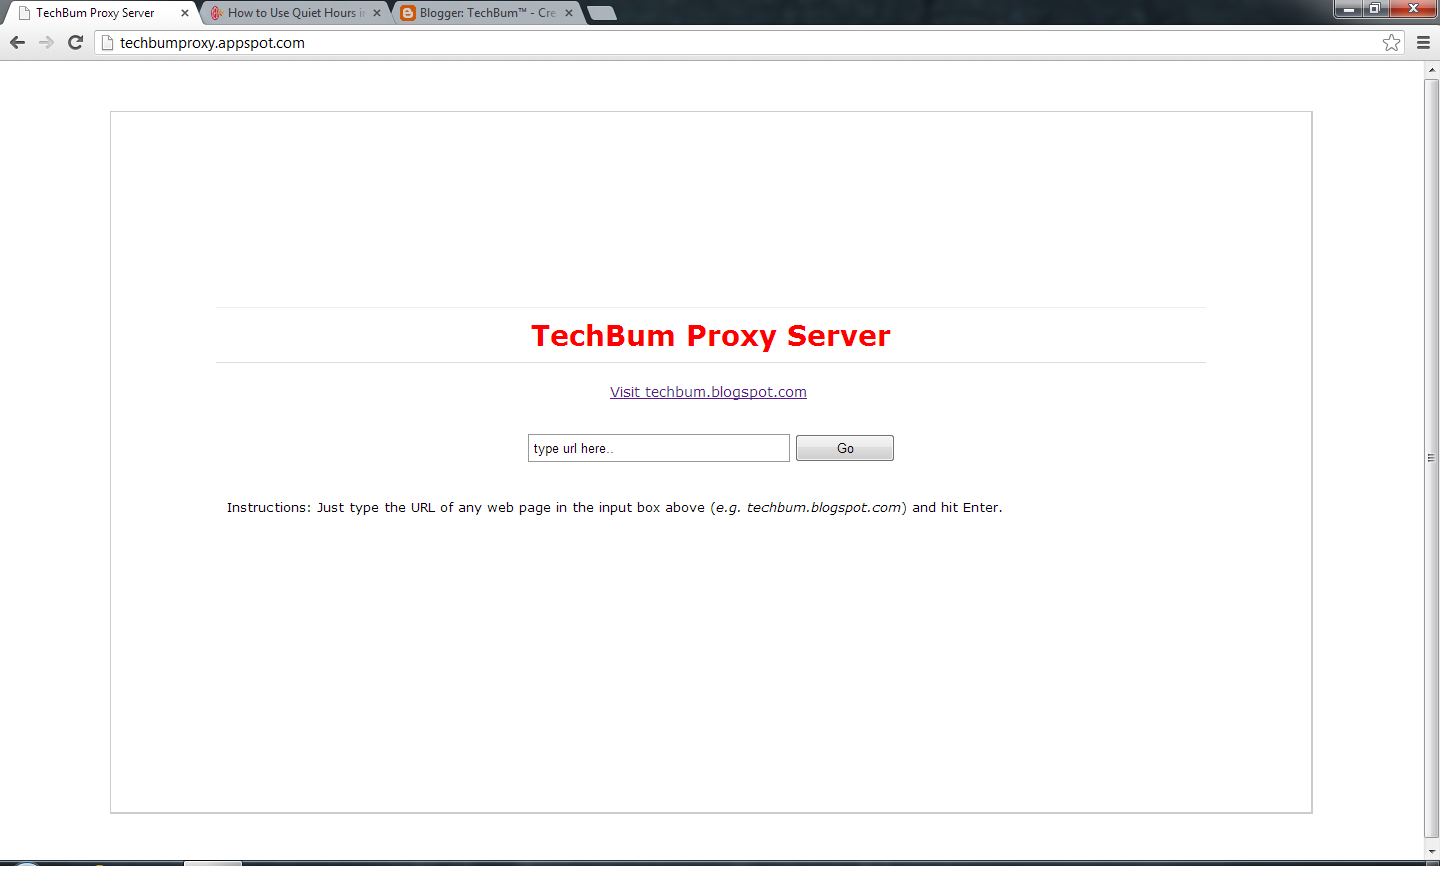Screen dimensions: 1440x872
Task: Click the TechBum Proxy Server heading
Action: tap(711, 335)
